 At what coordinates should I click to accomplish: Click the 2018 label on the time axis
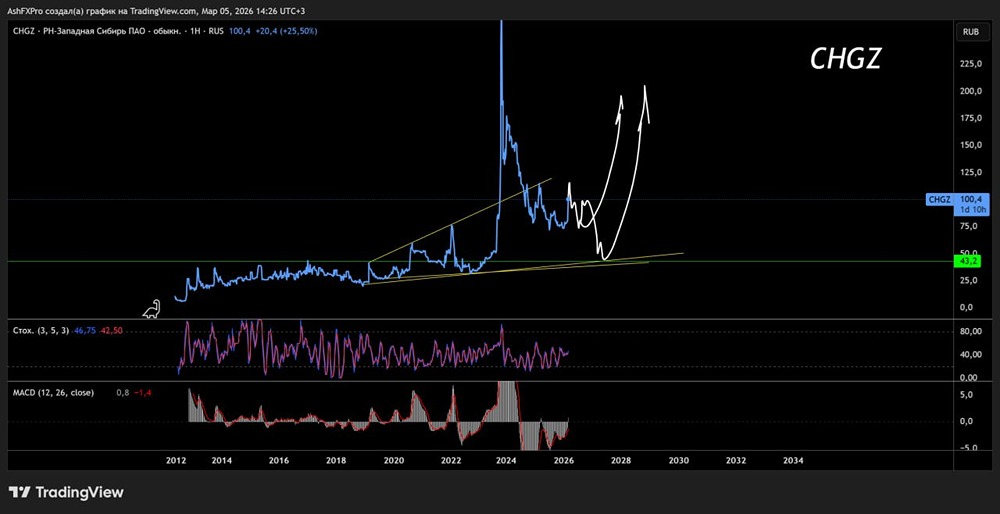[x=336, y=460]
